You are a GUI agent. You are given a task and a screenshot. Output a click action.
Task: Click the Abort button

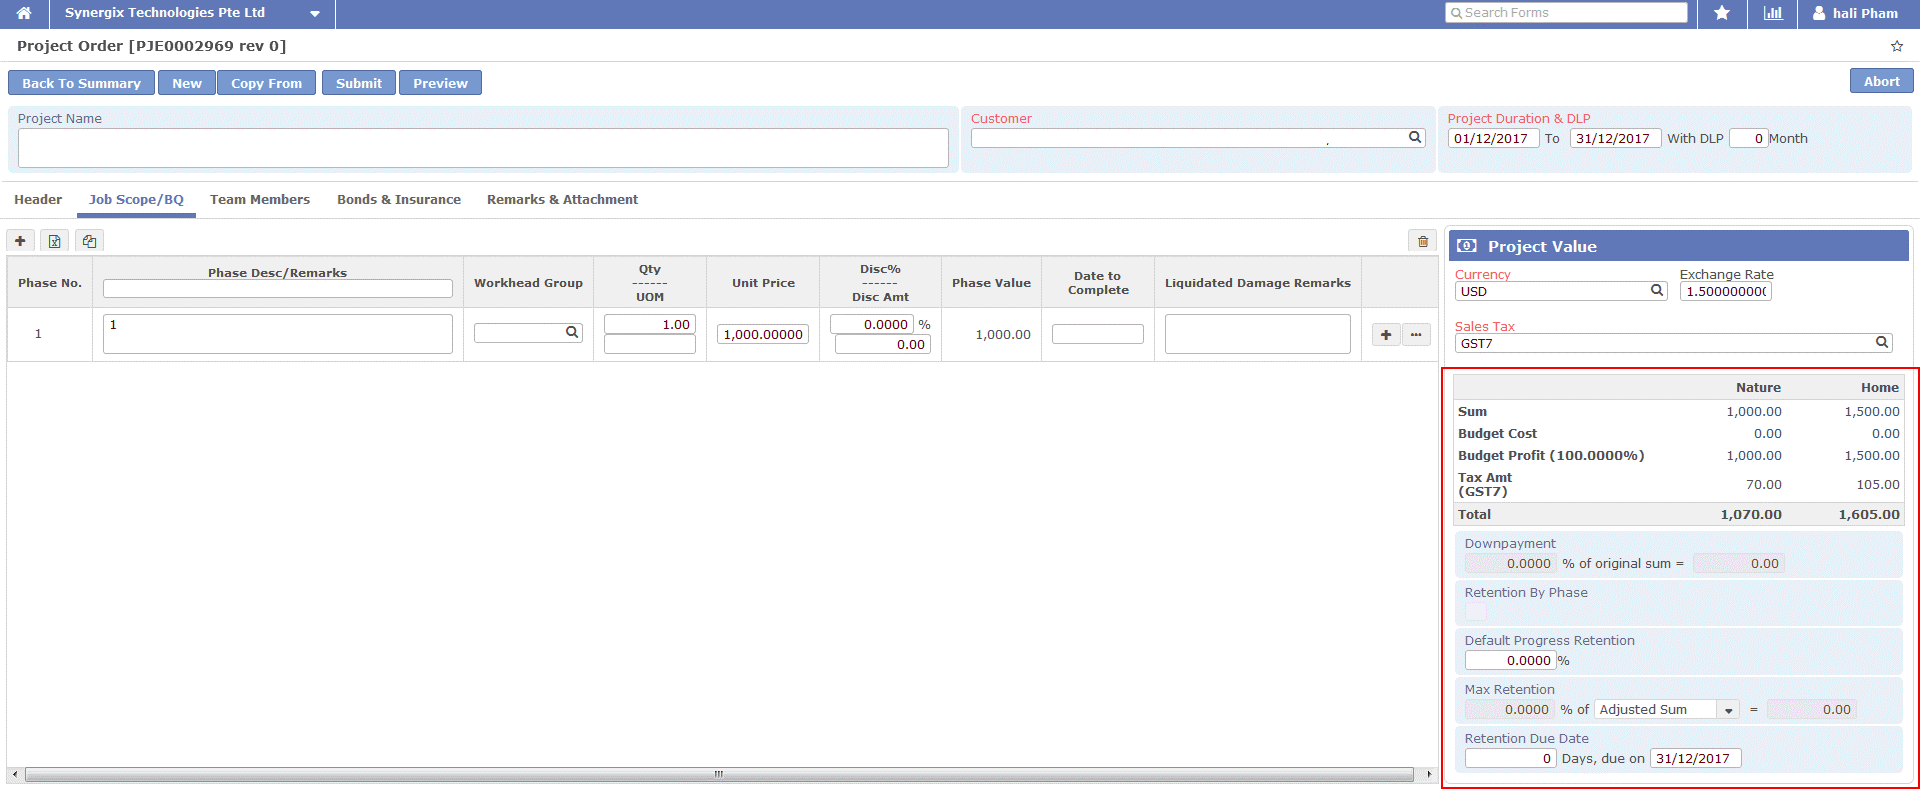tap(1881, 82)
